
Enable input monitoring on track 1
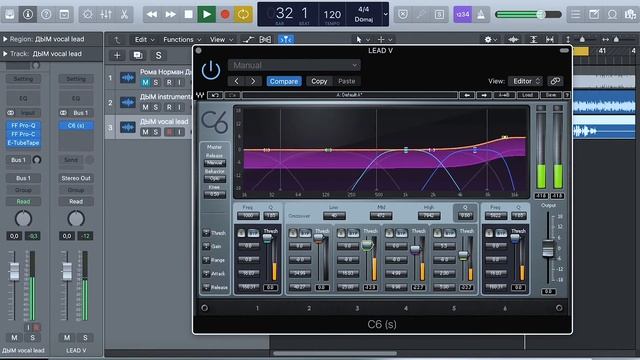click(x=179, y=82)
